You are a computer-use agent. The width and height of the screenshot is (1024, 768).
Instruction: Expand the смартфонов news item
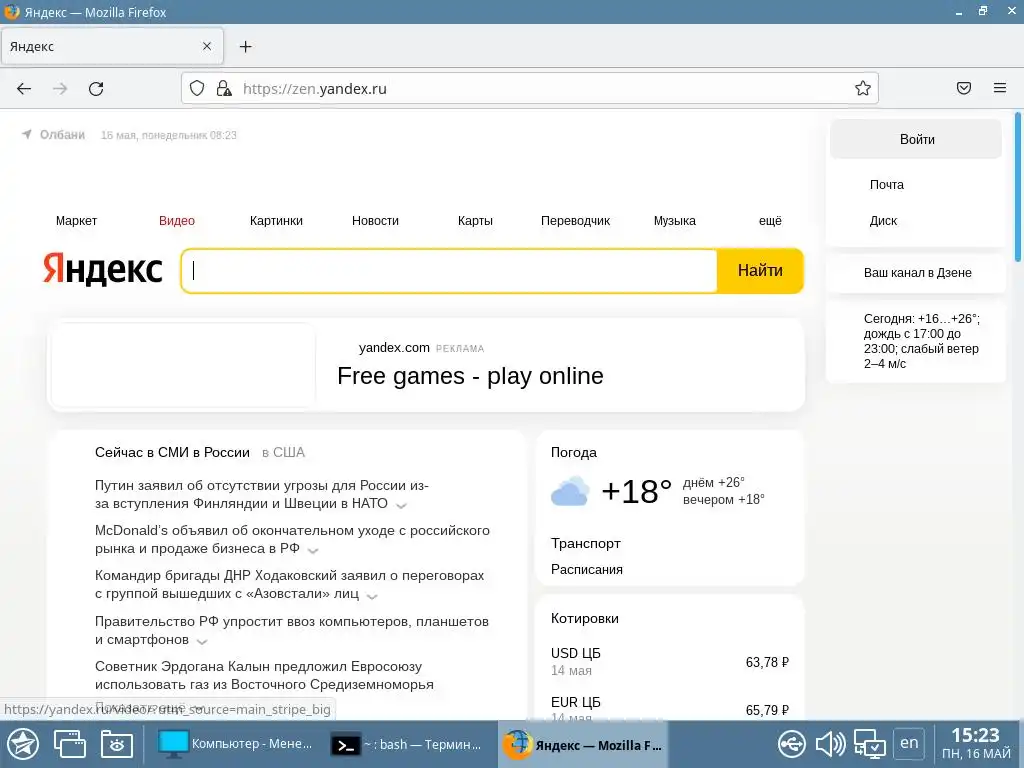pyautogui.click(x=202, y=641)
